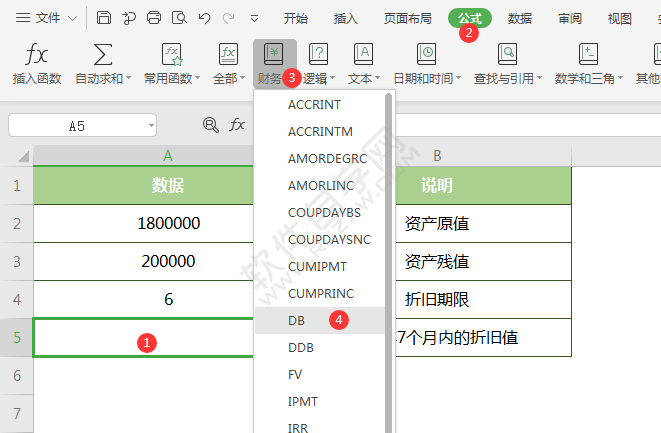Viewport: 661px width, 433px height.
Task: Switch to the 插入 (Insert) tab
Action: click(x=345, y=18)
